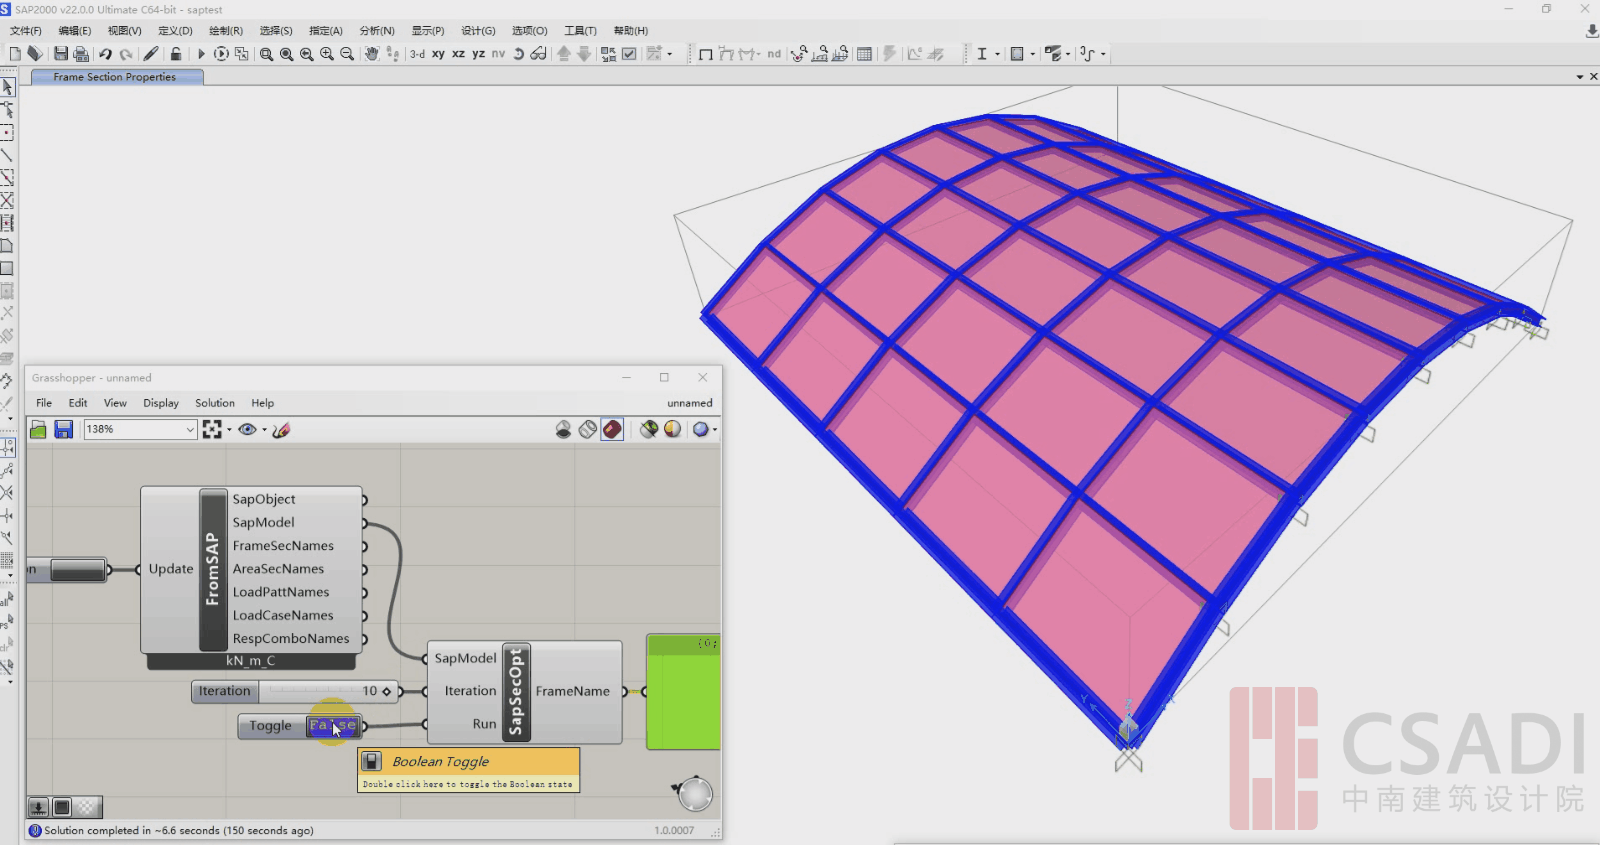Switch to the 3-d view

tap(417, 54)
